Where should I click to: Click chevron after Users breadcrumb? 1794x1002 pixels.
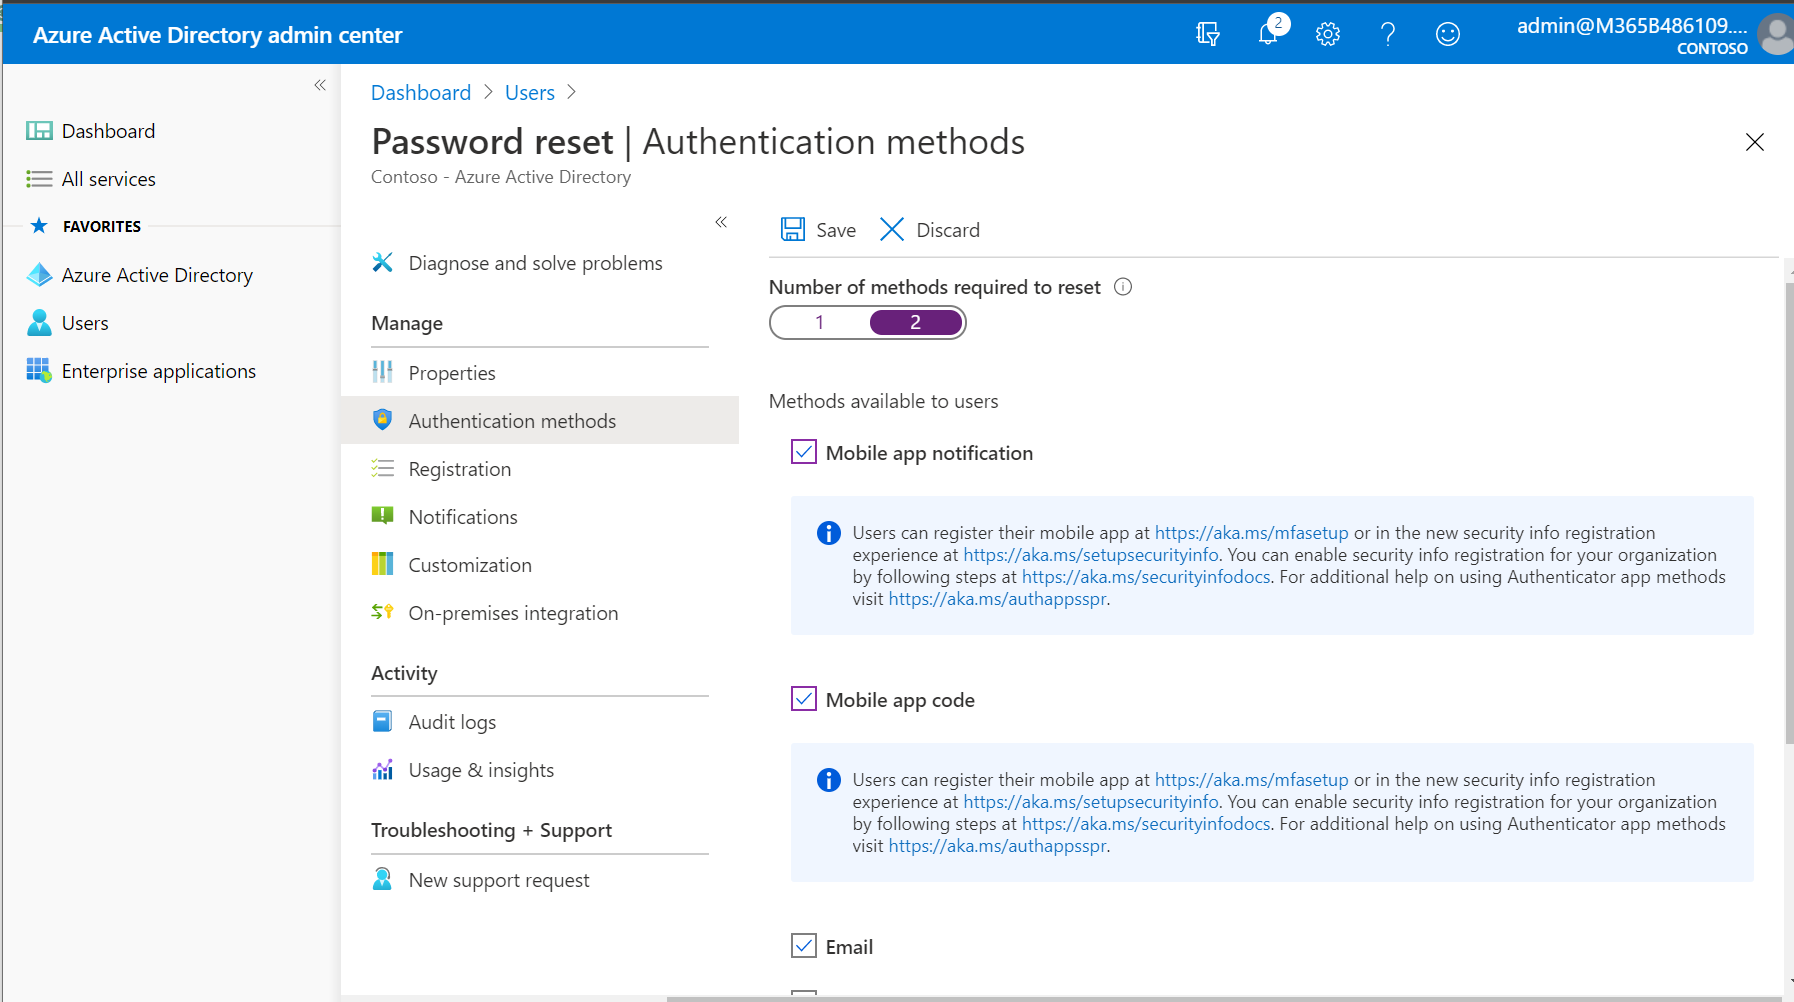click(571, 92)
